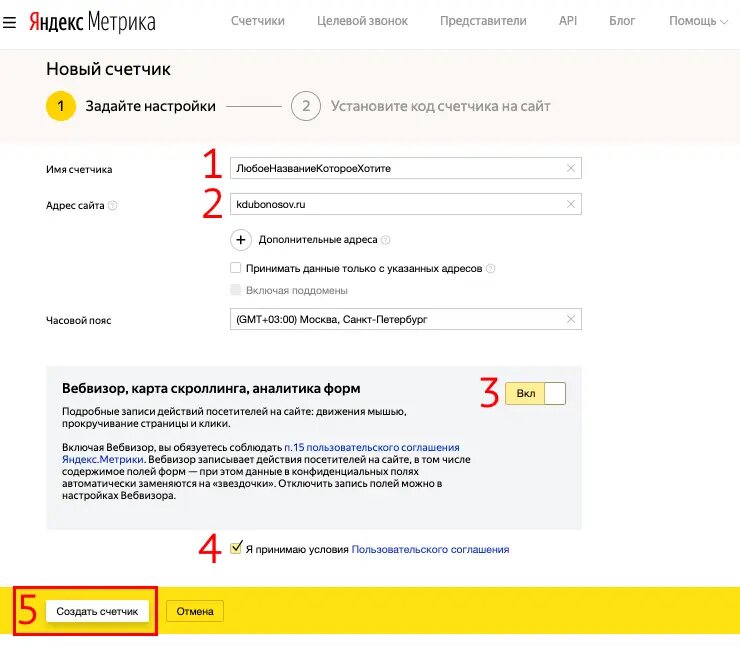The height and width of the screenshot is (646, 740).
Task: Open the Счетчики menu item
Action: click(x=257, y=21)
